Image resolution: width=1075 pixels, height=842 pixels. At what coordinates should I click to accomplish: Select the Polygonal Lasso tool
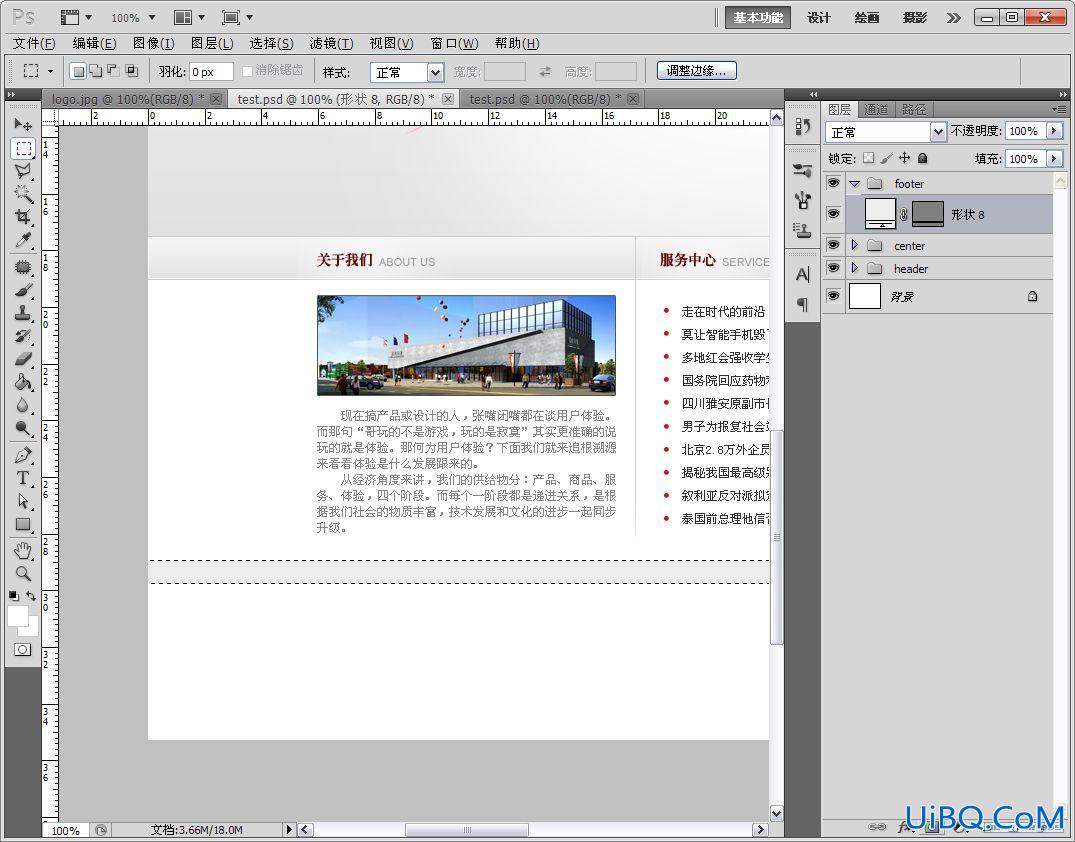[23, 171]
